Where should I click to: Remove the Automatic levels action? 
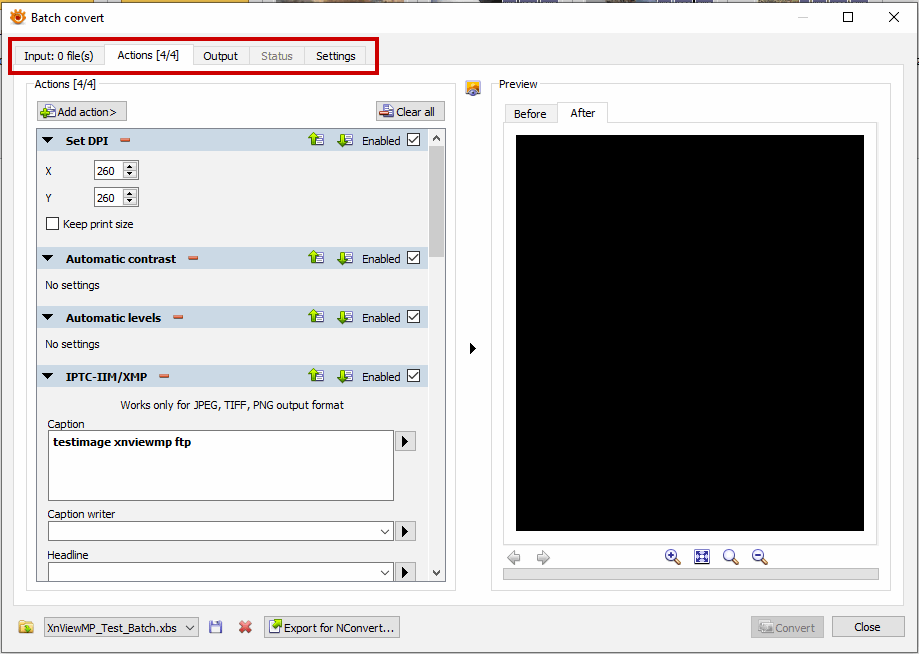(x=178, y=317)
